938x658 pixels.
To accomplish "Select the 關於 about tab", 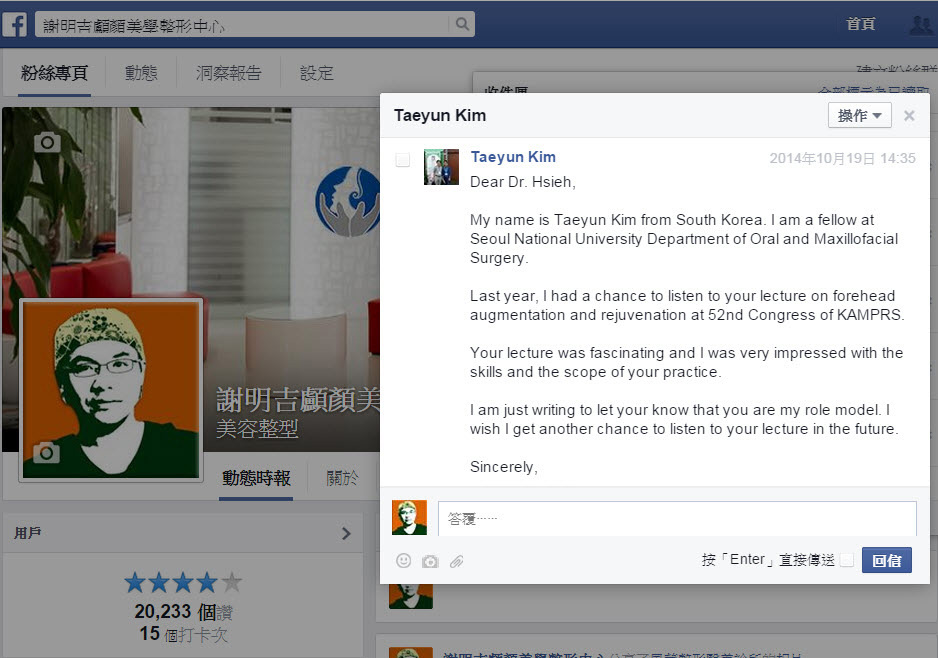I will 342,478.
